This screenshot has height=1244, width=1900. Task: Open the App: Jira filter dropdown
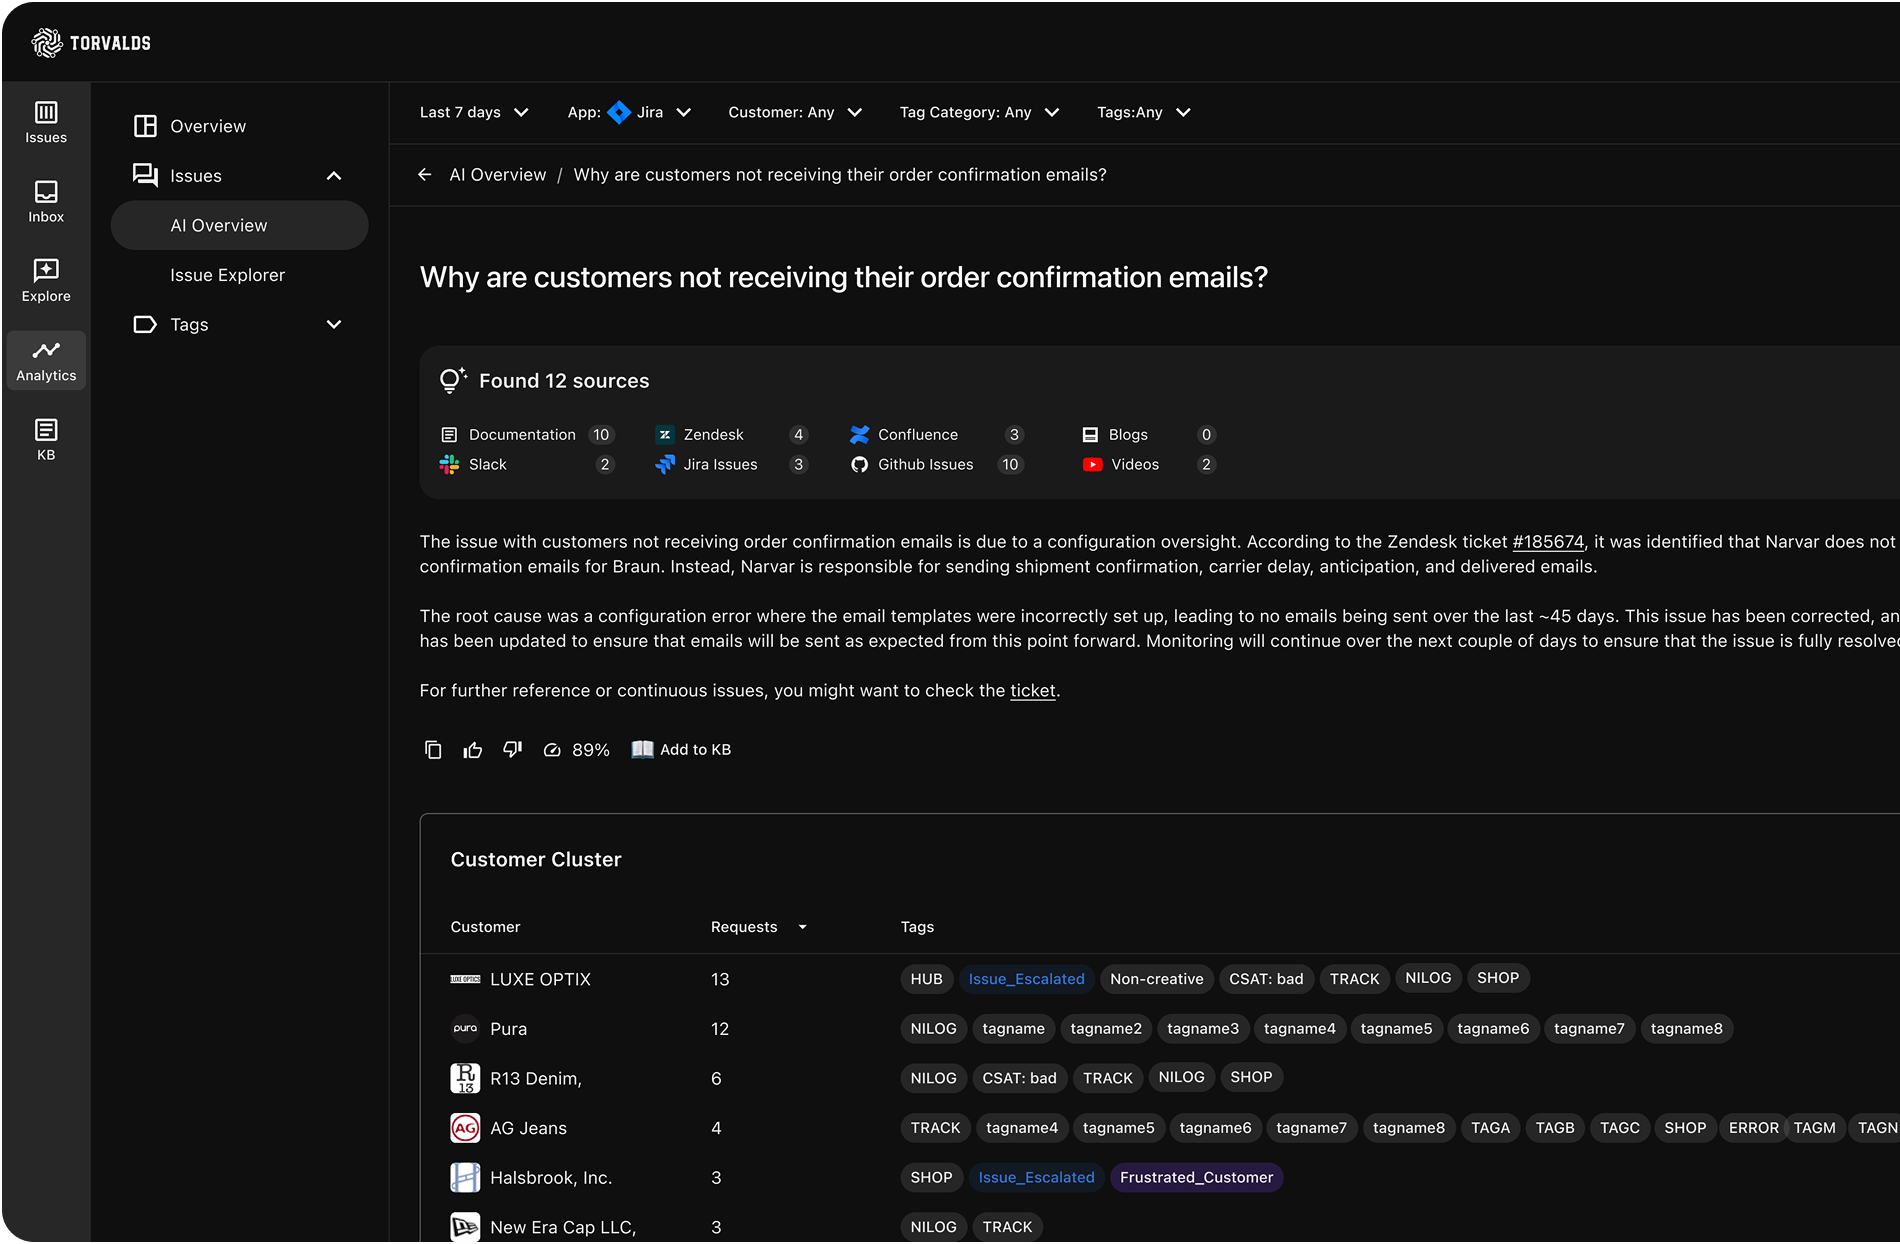[x=629, y=113]
